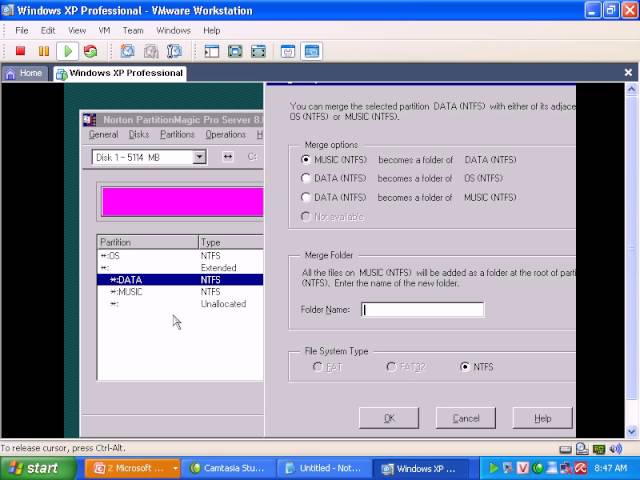Click the Type column header

point(231,242)
